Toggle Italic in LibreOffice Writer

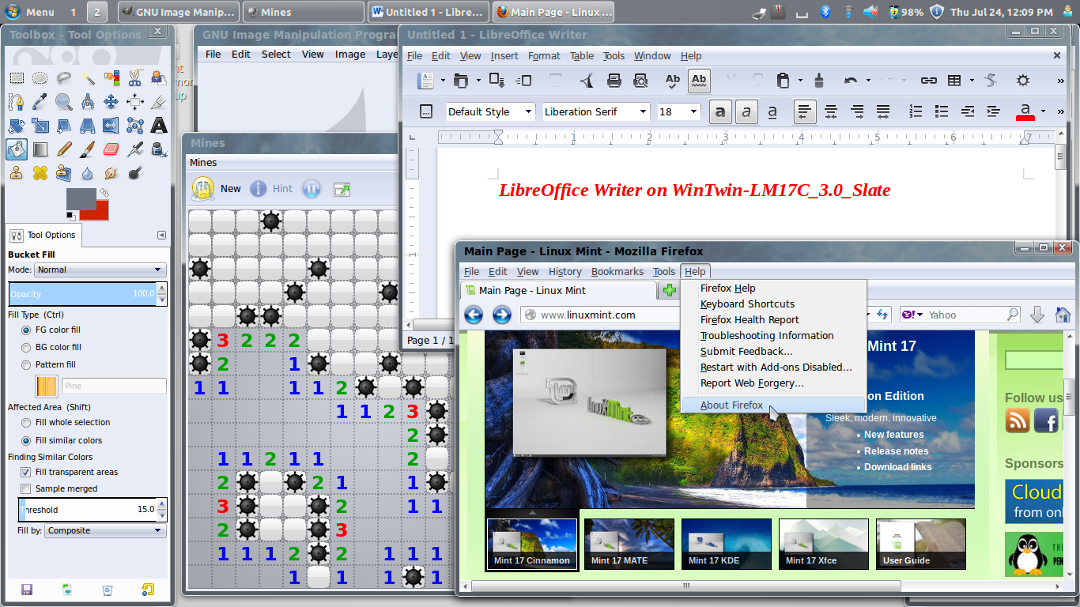[x=746, y=112]
